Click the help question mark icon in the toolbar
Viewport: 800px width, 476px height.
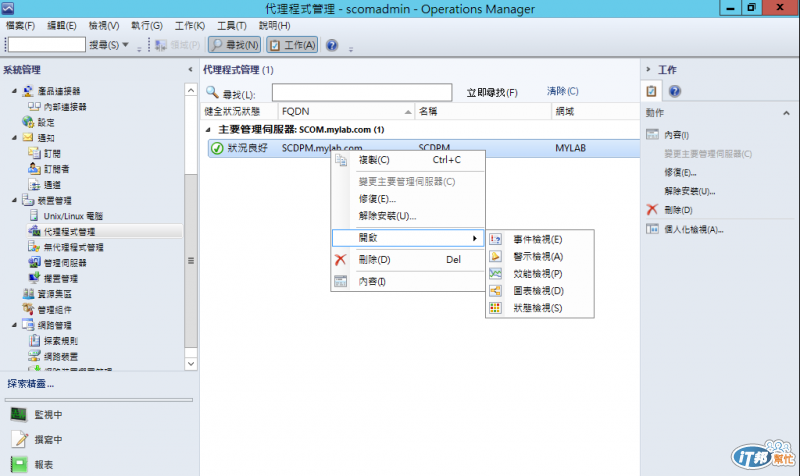[x=332, y=45]
